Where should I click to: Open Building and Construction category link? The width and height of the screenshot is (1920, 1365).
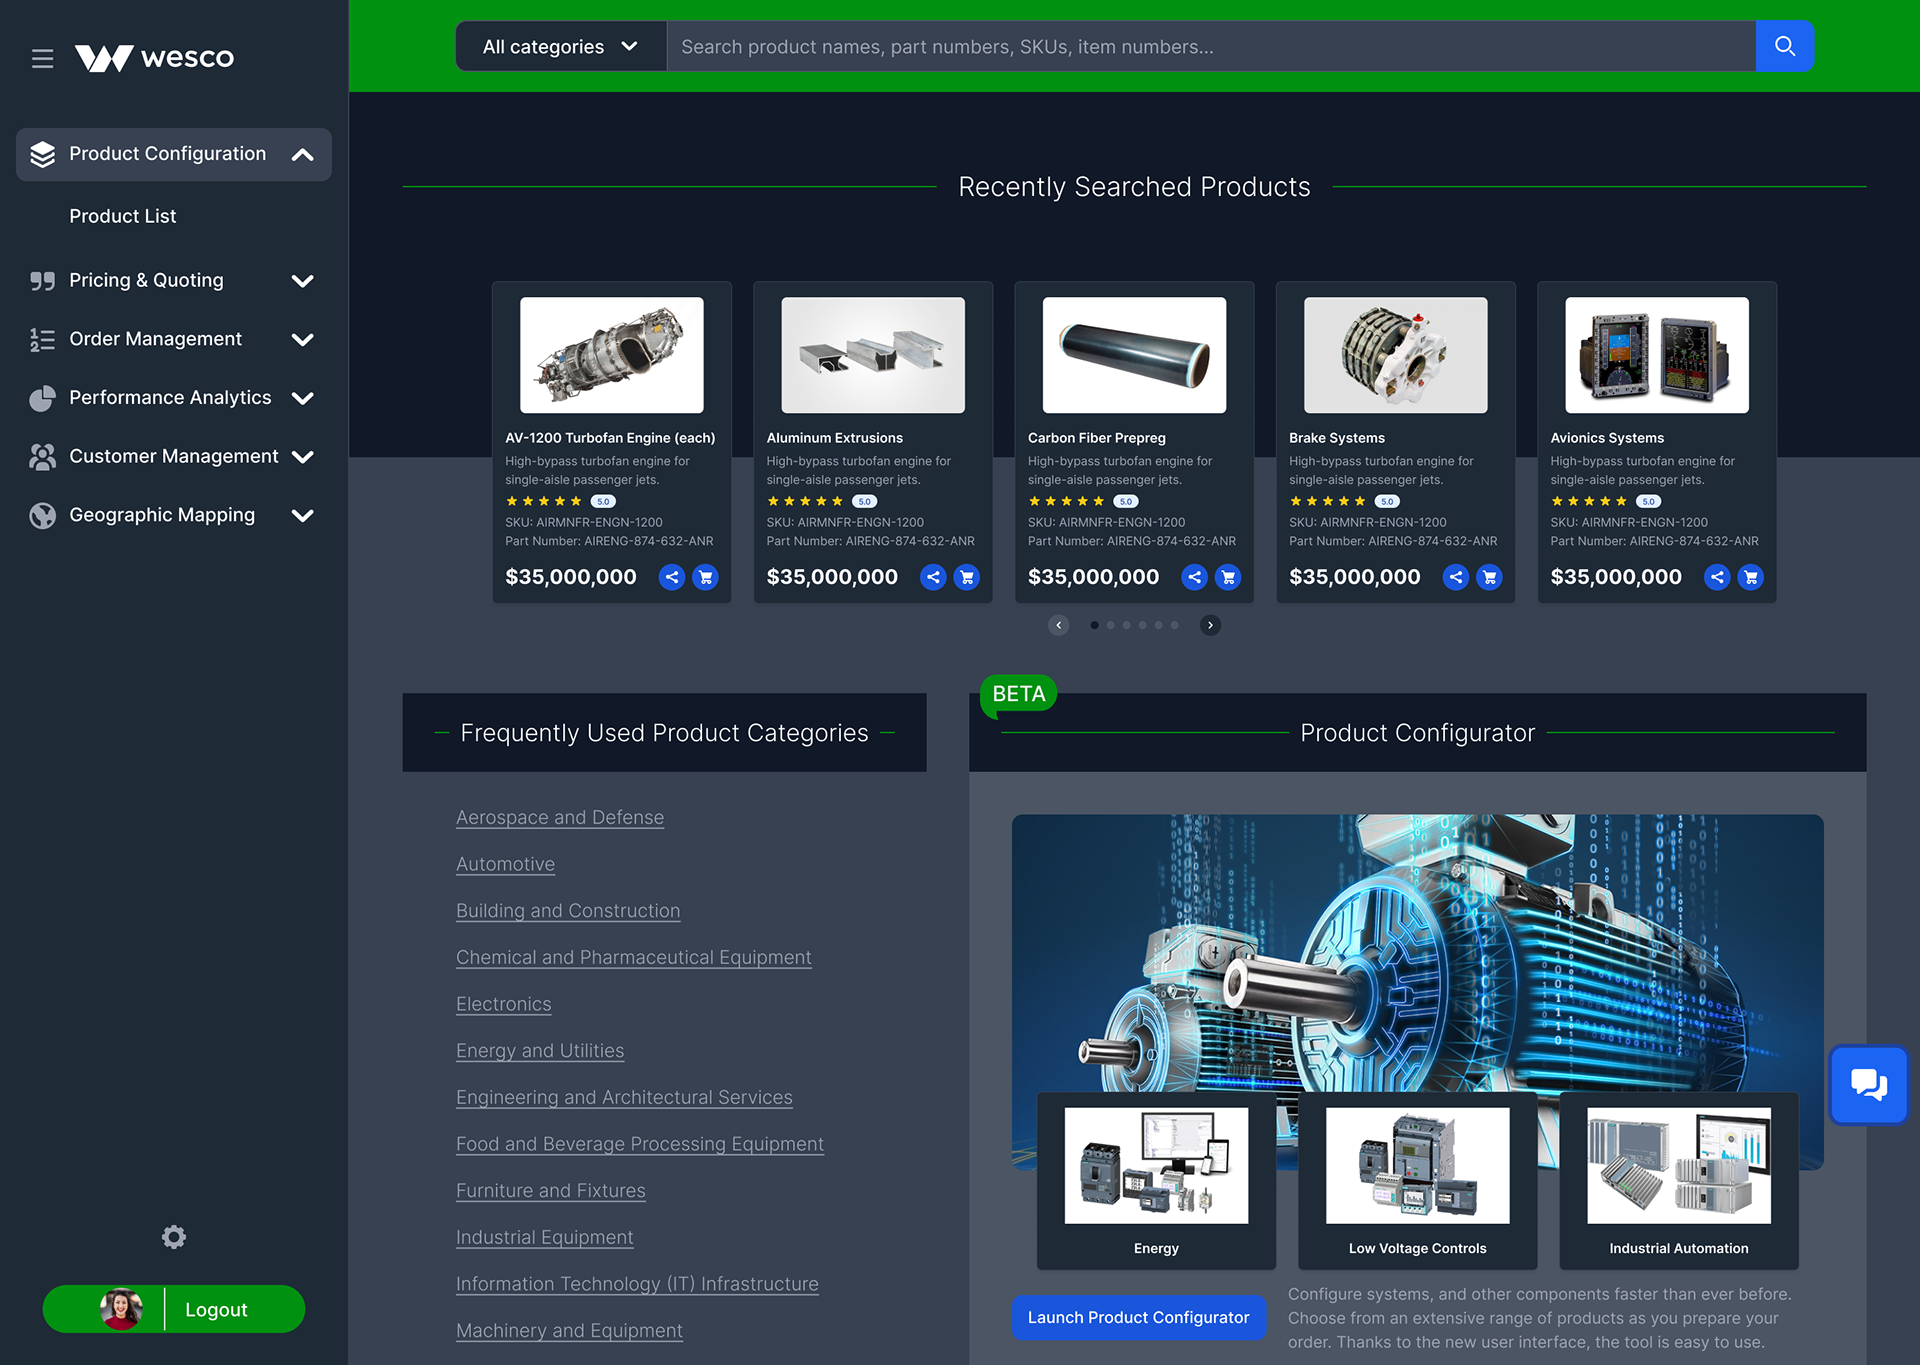pos(568,911)
